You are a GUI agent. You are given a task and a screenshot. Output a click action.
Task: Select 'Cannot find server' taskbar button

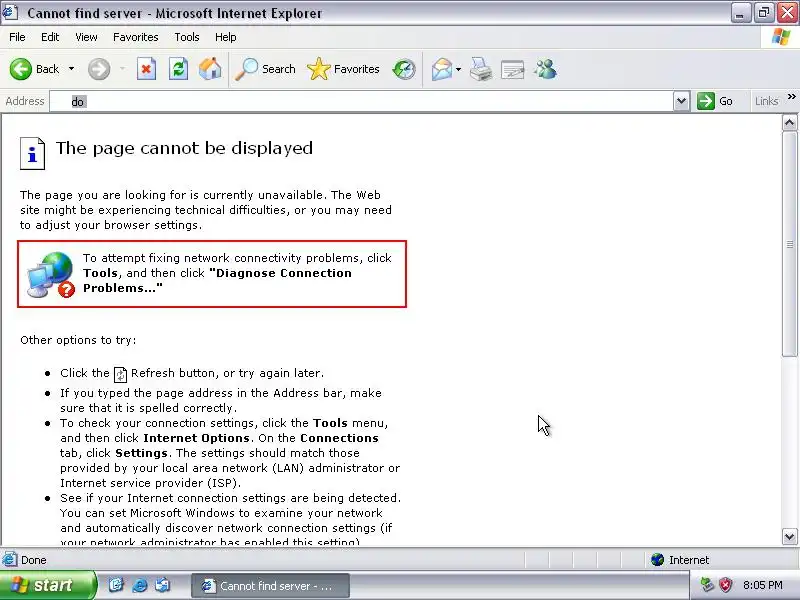[270, 586]
